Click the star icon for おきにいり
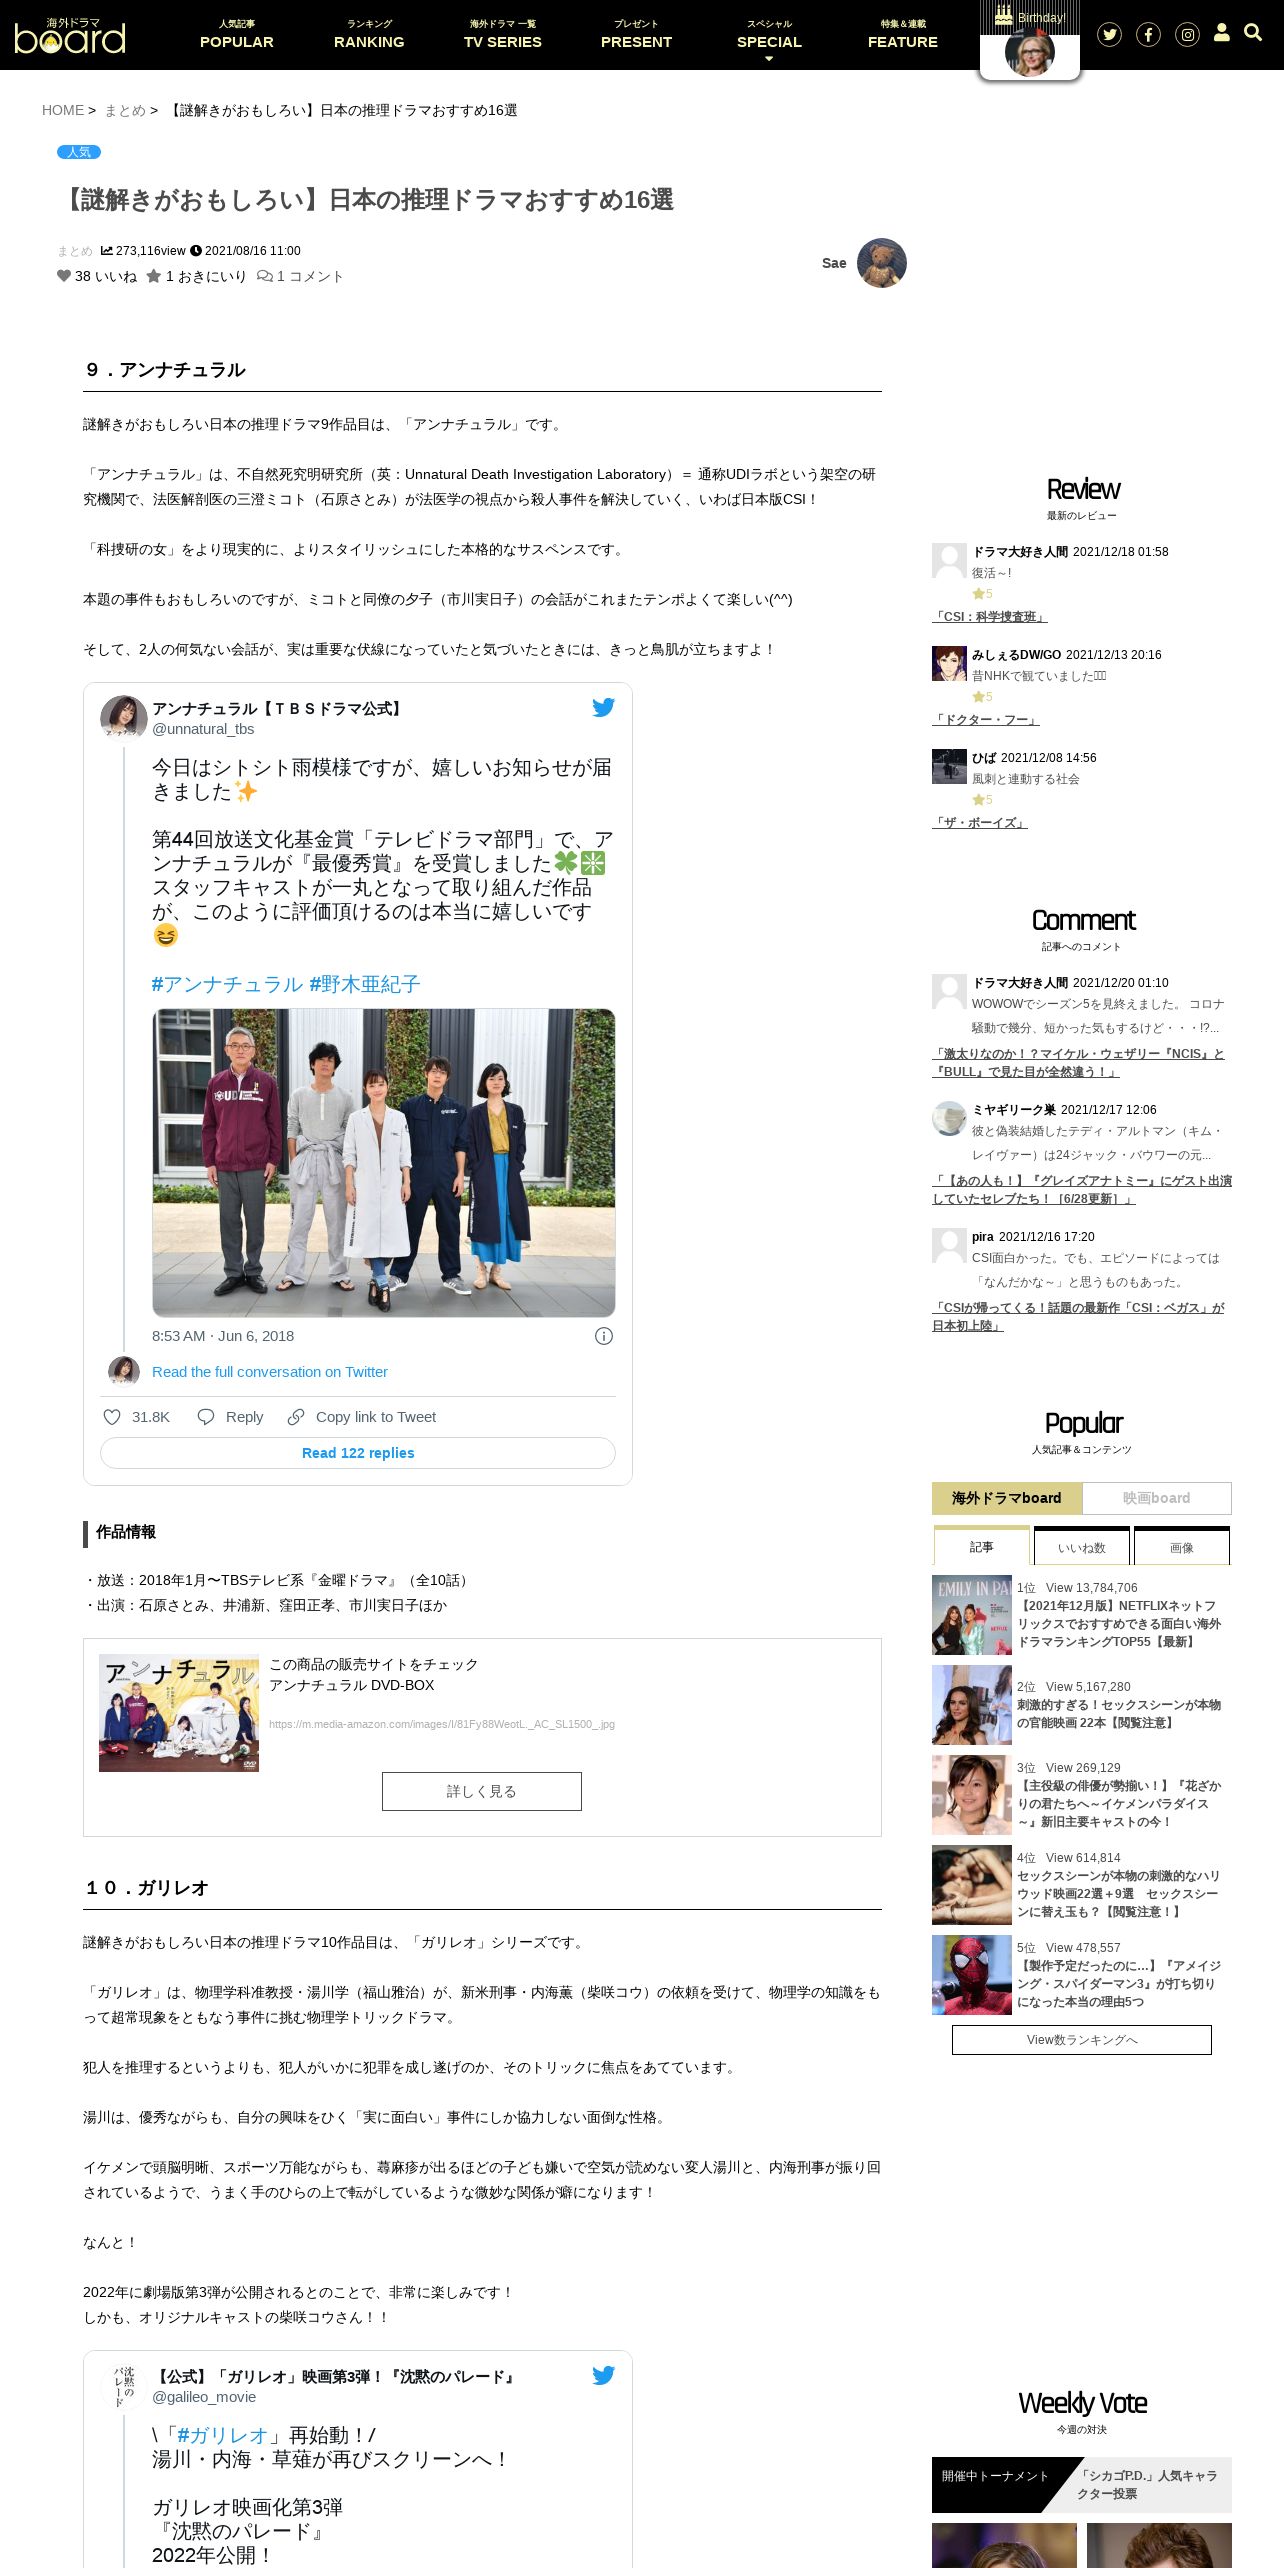This screenshot has height=2568, width=1284. [153, 276]
